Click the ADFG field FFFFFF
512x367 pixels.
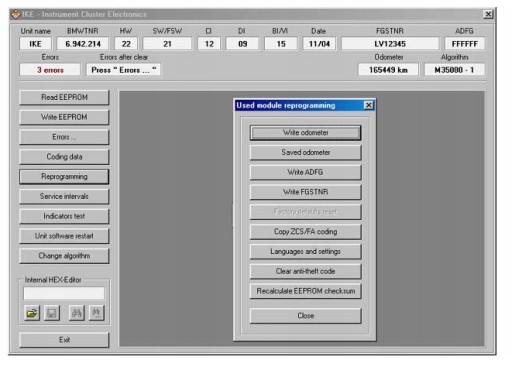(x=465, y=44)
